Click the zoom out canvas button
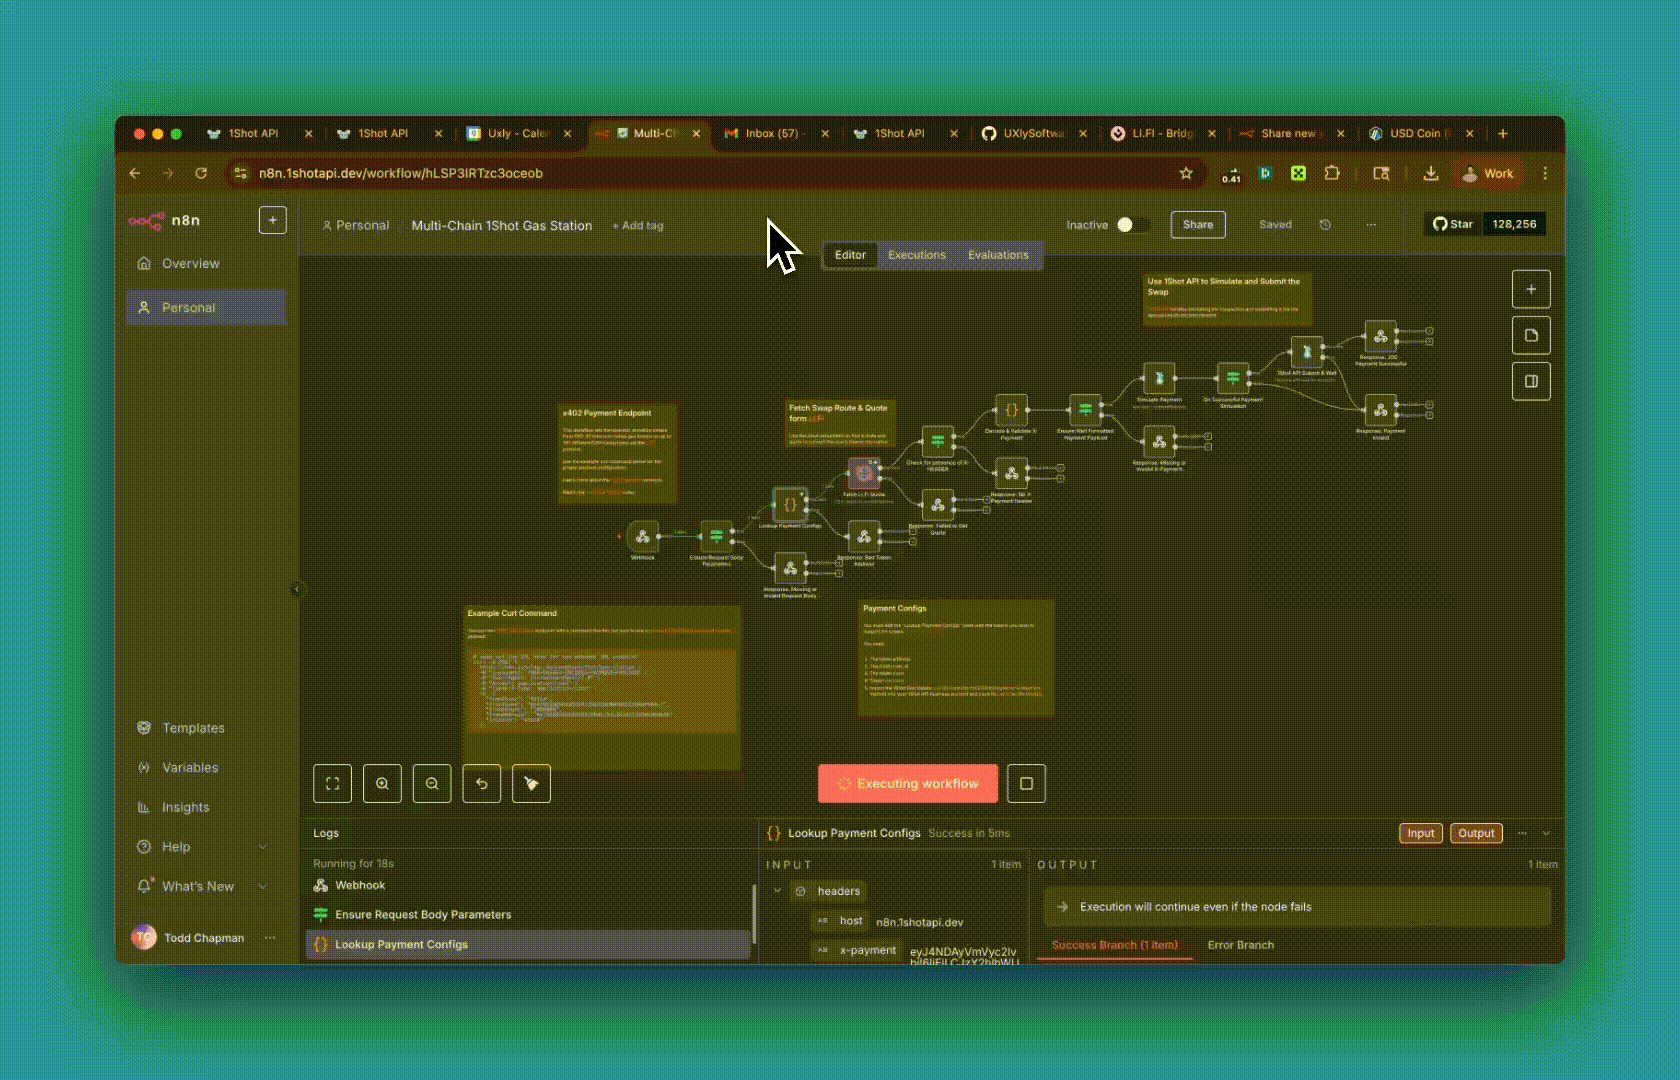 (x=432, y=784)
